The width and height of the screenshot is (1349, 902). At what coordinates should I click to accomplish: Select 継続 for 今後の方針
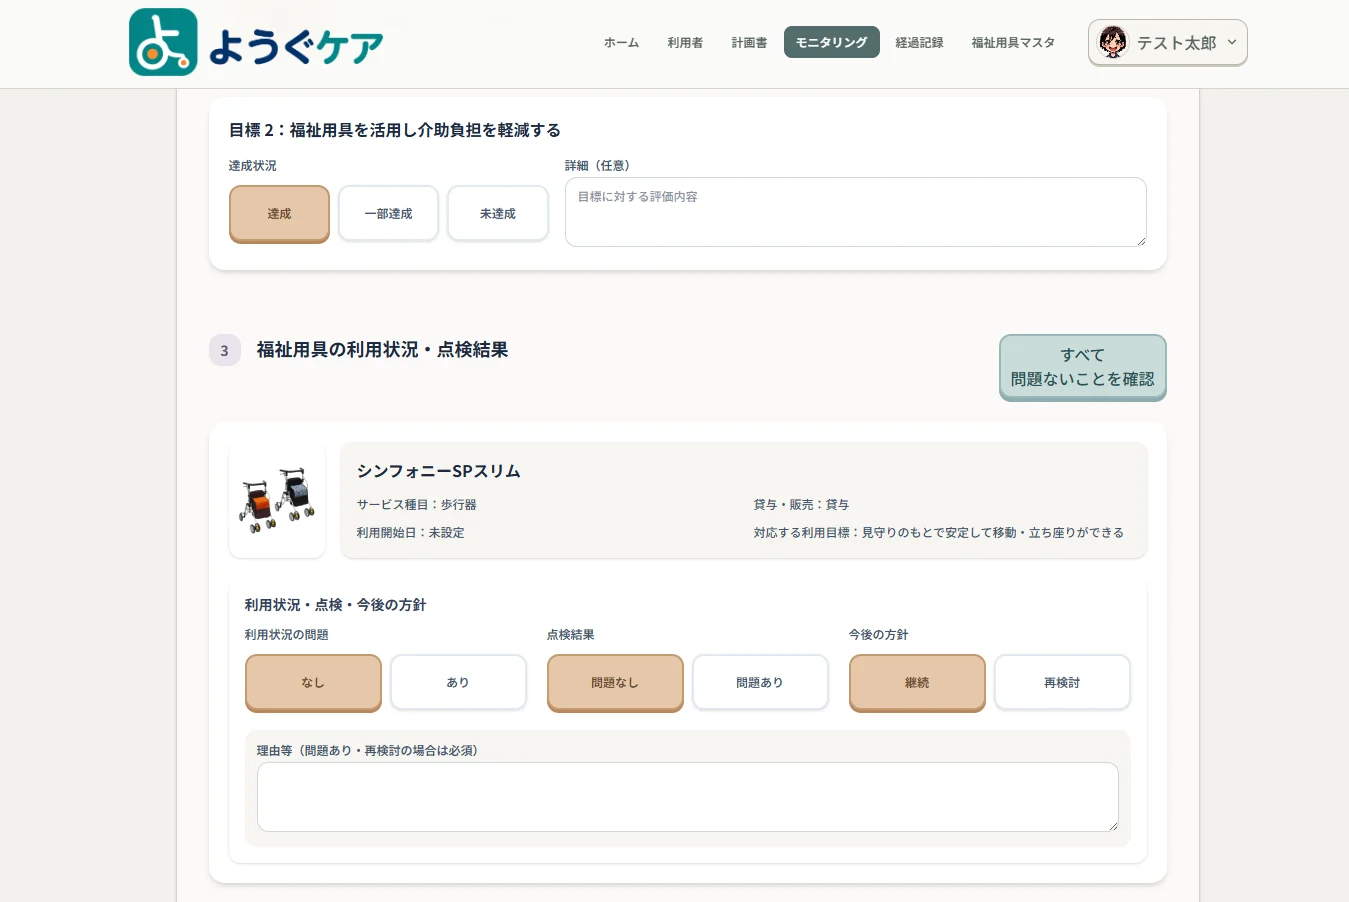917,682
